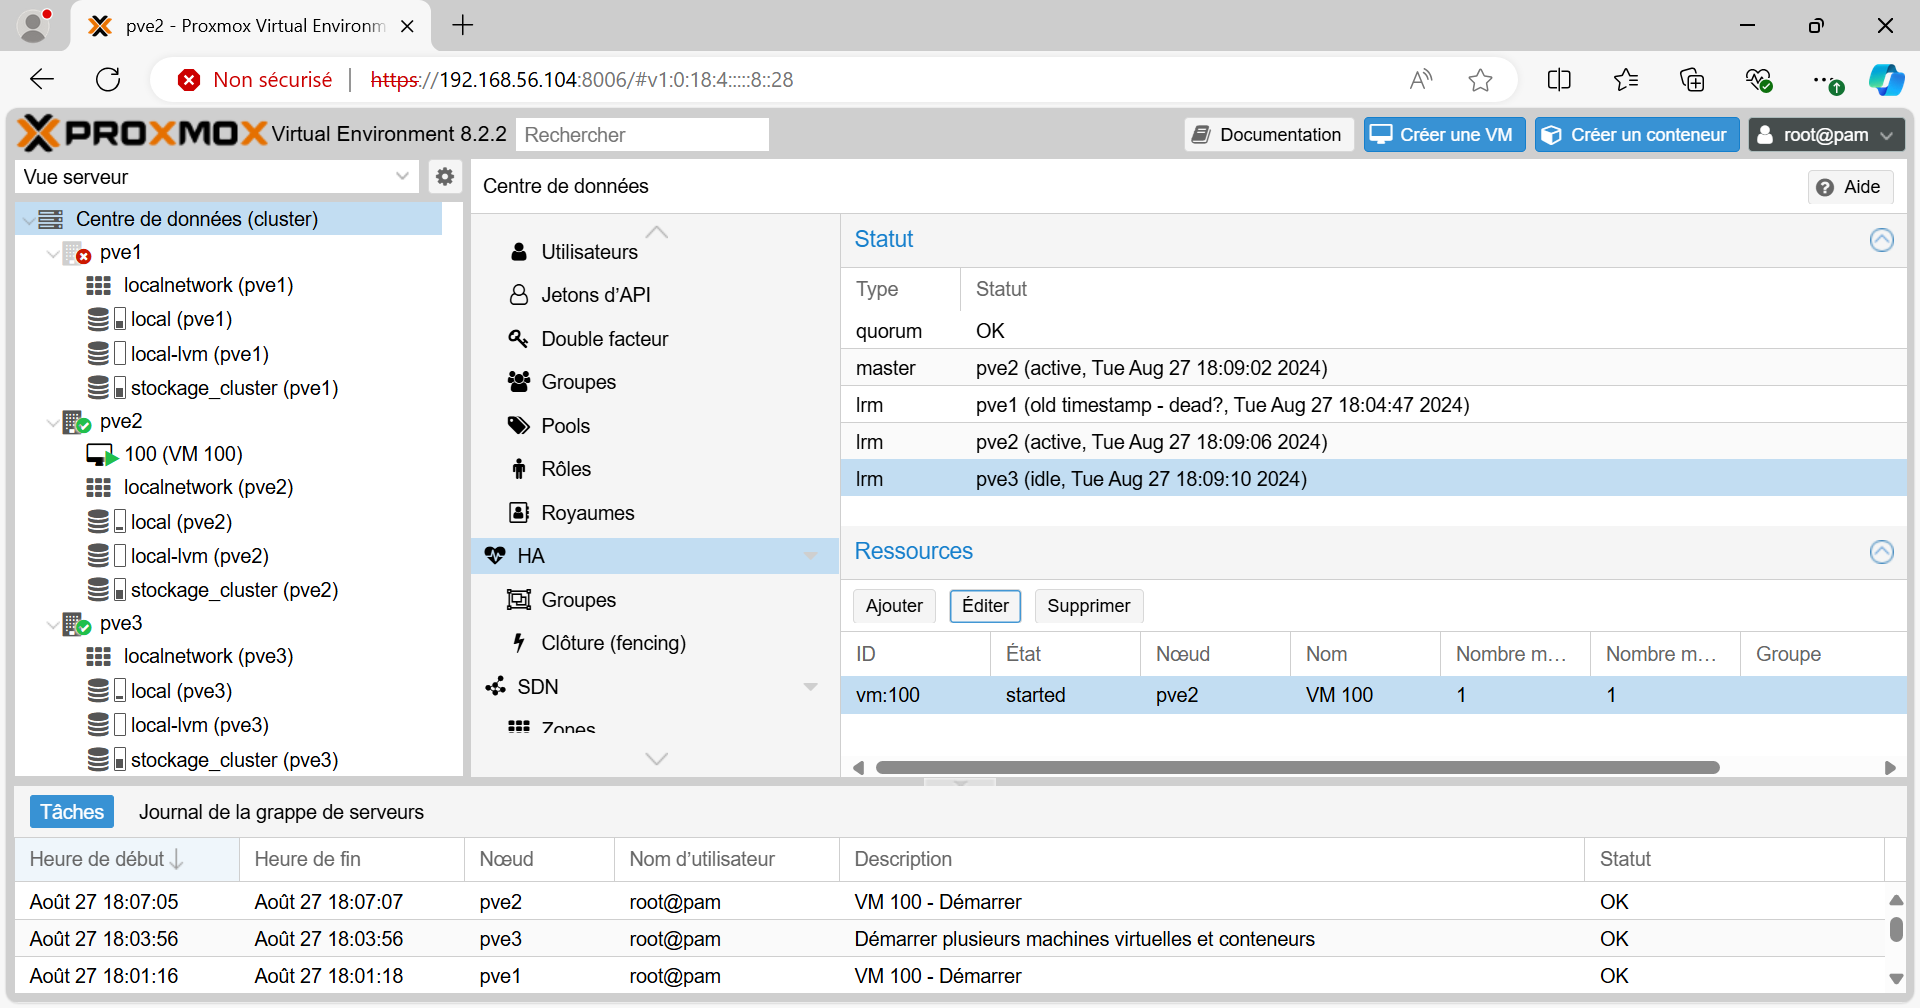Click the HA Groupes object icon
This screenshot has height=1008, width=1920.
519,600
